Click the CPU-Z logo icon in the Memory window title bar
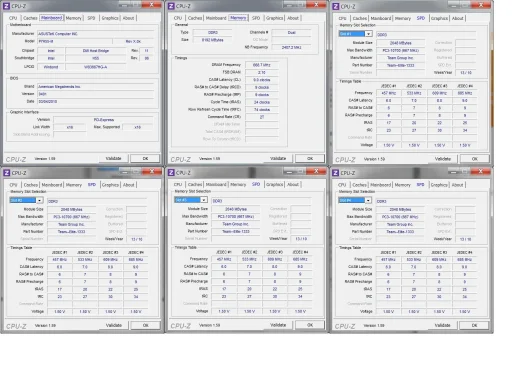Viewport: 527px width, 384px height. pyautogui.click(x=171, y=6)
